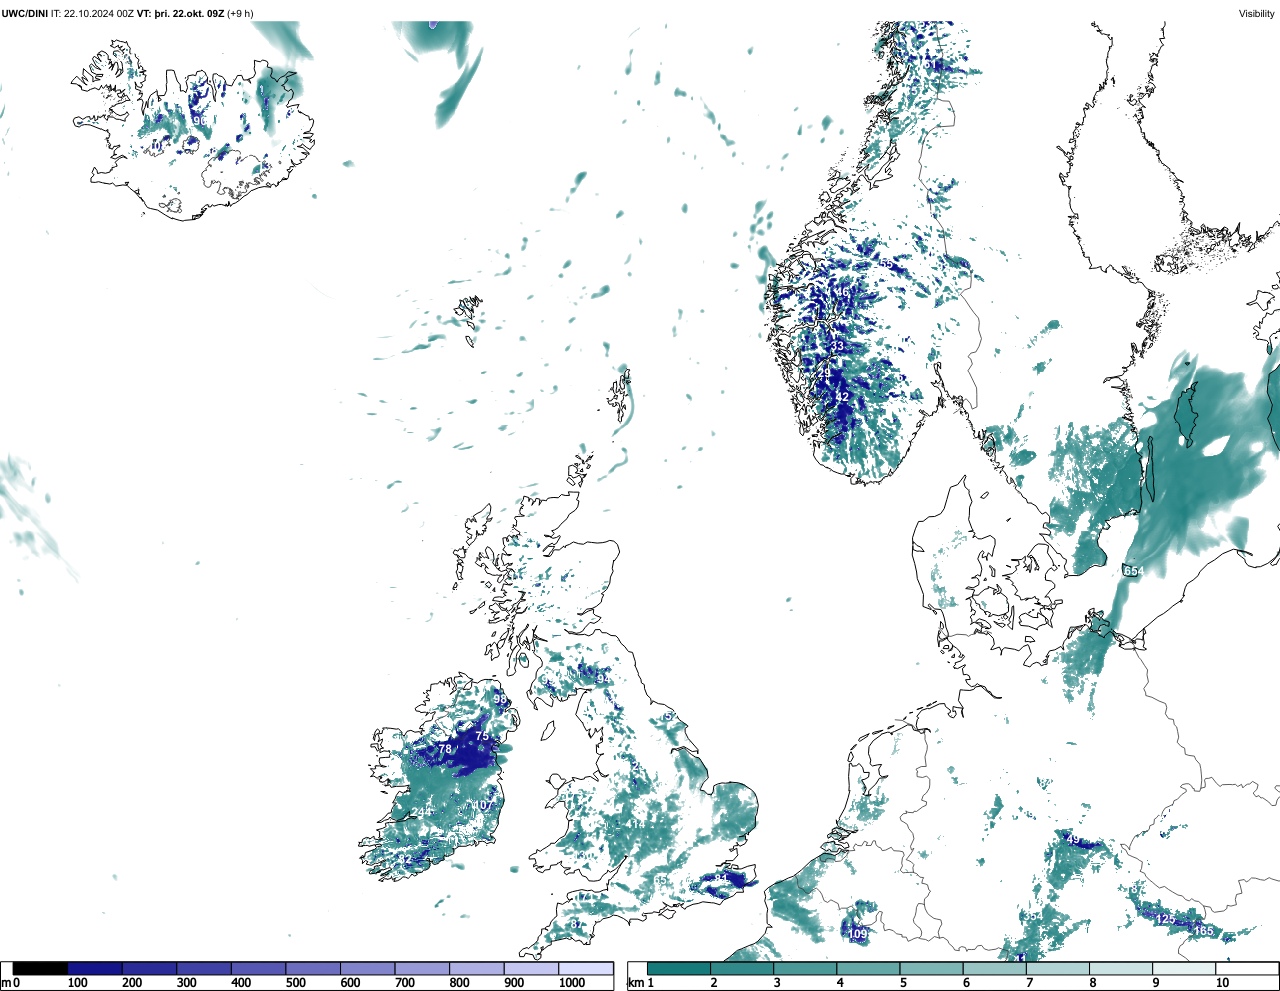Pick the 7–8 km light teal swatch

click(x=1057, y=969)
